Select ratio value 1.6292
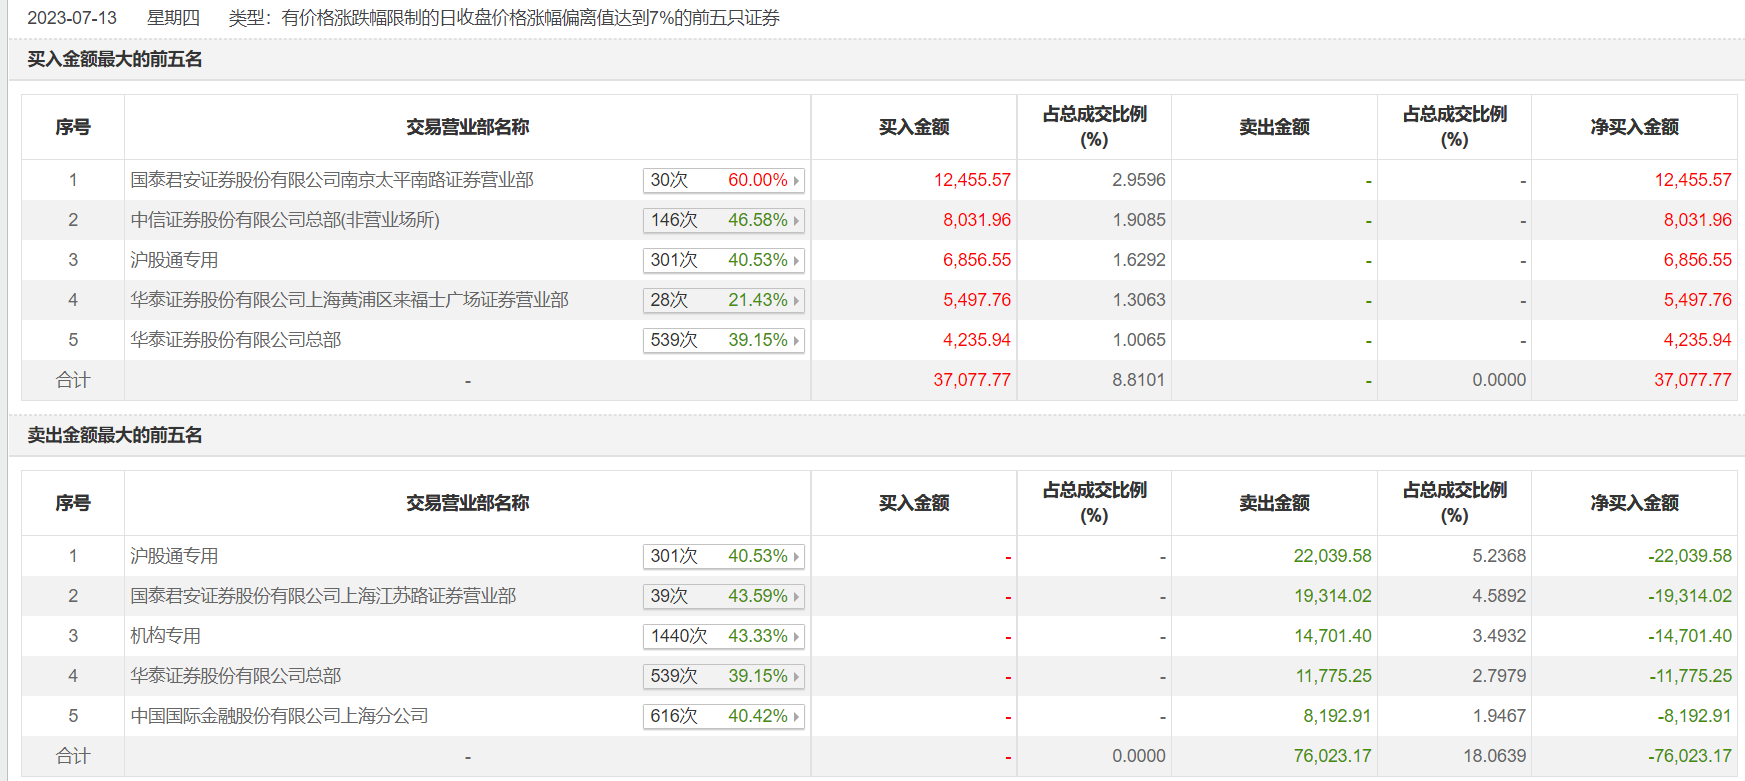 point(1139,260)
